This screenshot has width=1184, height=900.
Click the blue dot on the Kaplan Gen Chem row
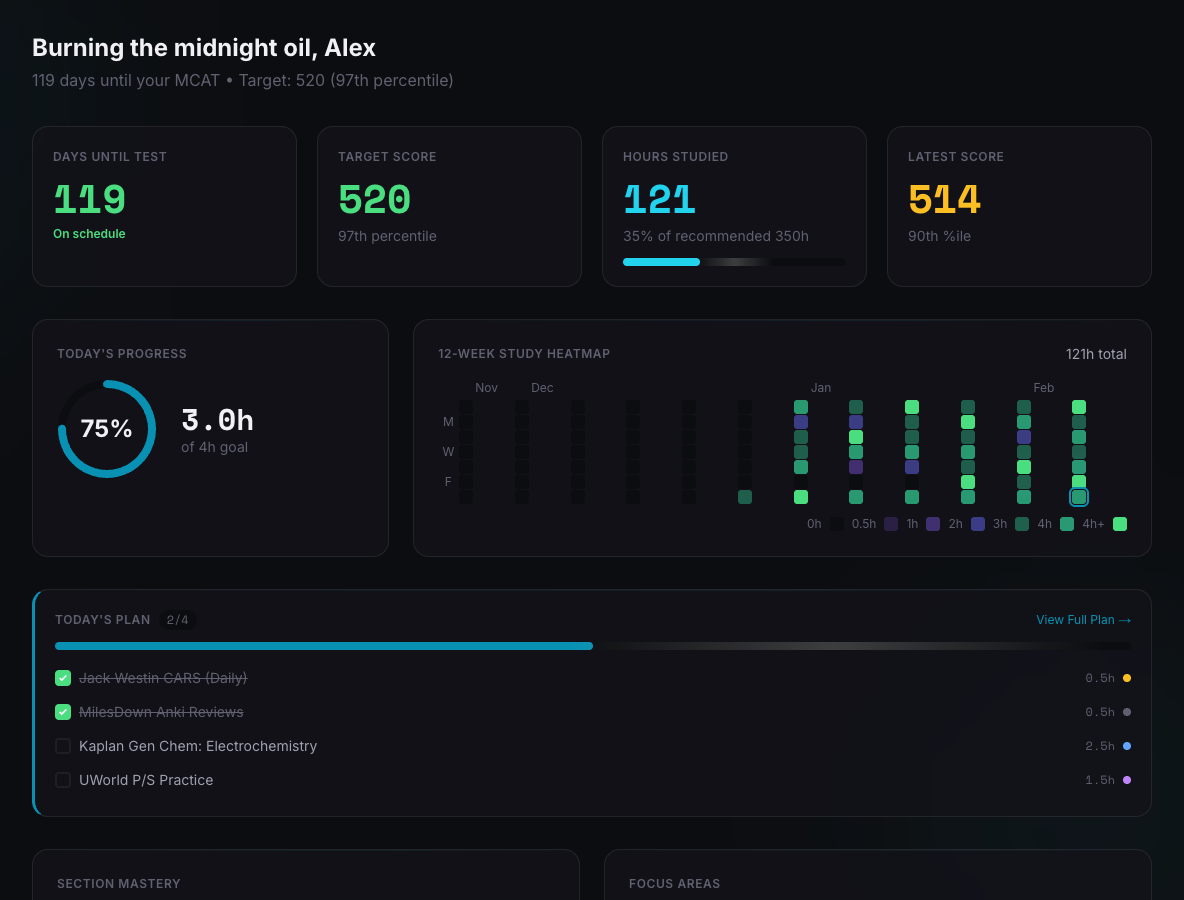[x=1127, y=746]
